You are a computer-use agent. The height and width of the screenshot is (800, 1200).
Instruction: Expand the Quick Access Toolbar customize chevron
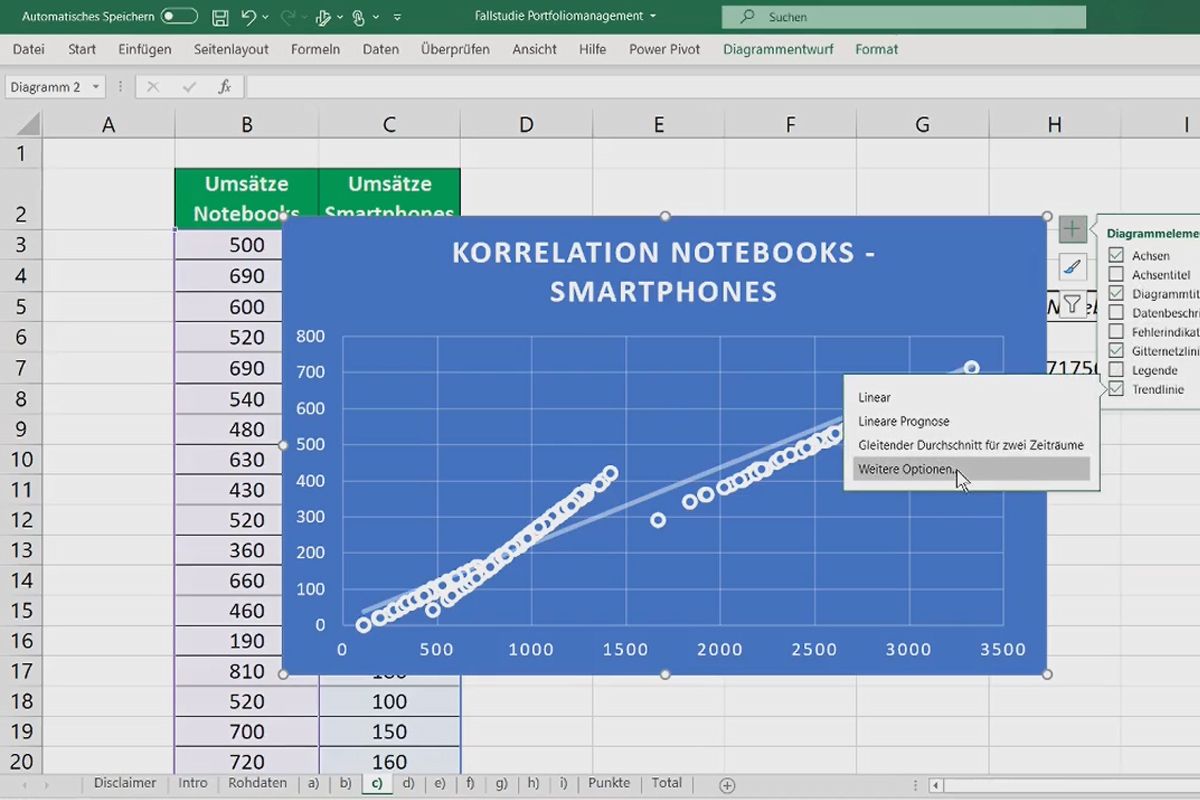click(x=397, y=16)
